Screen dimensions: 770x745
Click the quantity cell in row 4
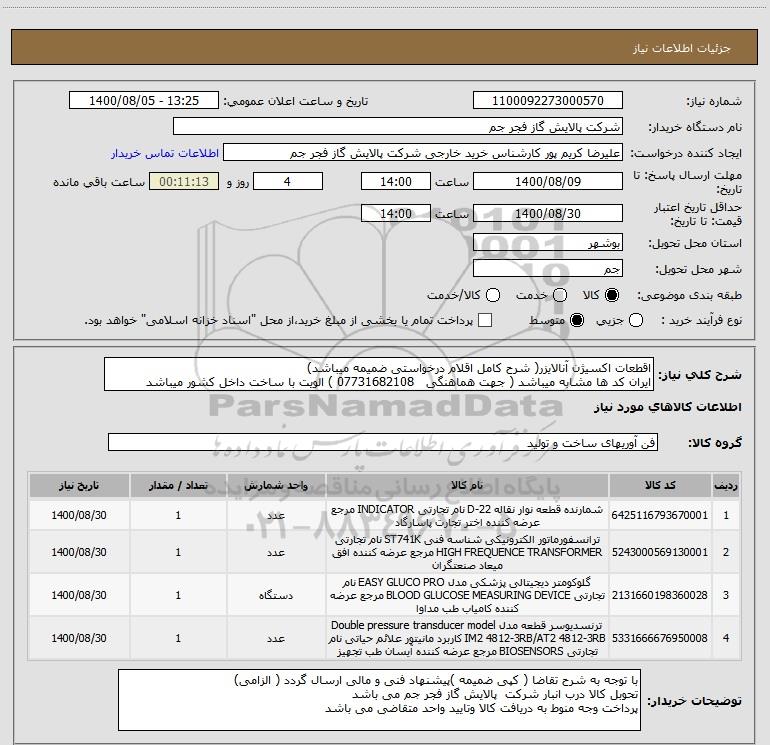click(x=178, y=638)
